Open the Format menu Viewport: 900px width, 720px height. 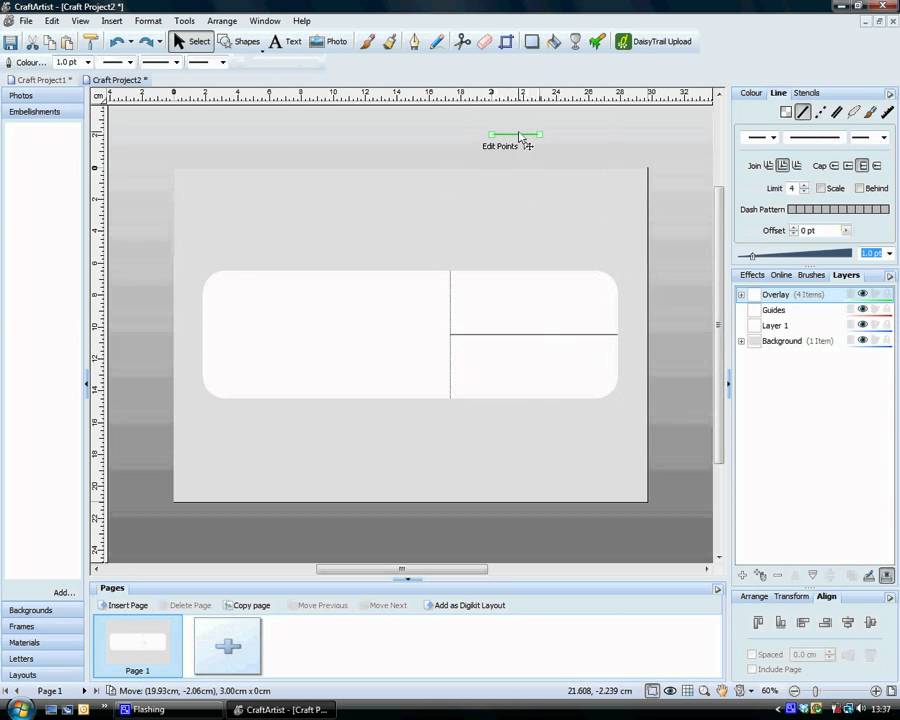[148, 21]
